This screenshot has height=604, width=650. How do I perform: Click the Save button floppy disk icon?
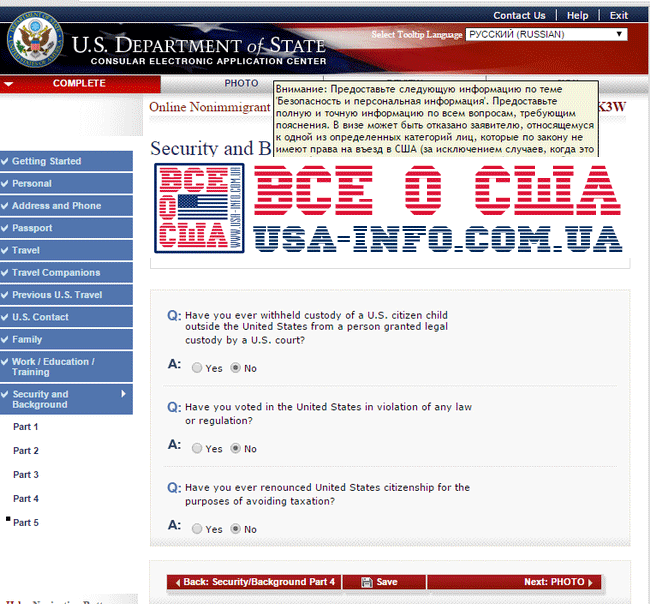coord(366,582)
